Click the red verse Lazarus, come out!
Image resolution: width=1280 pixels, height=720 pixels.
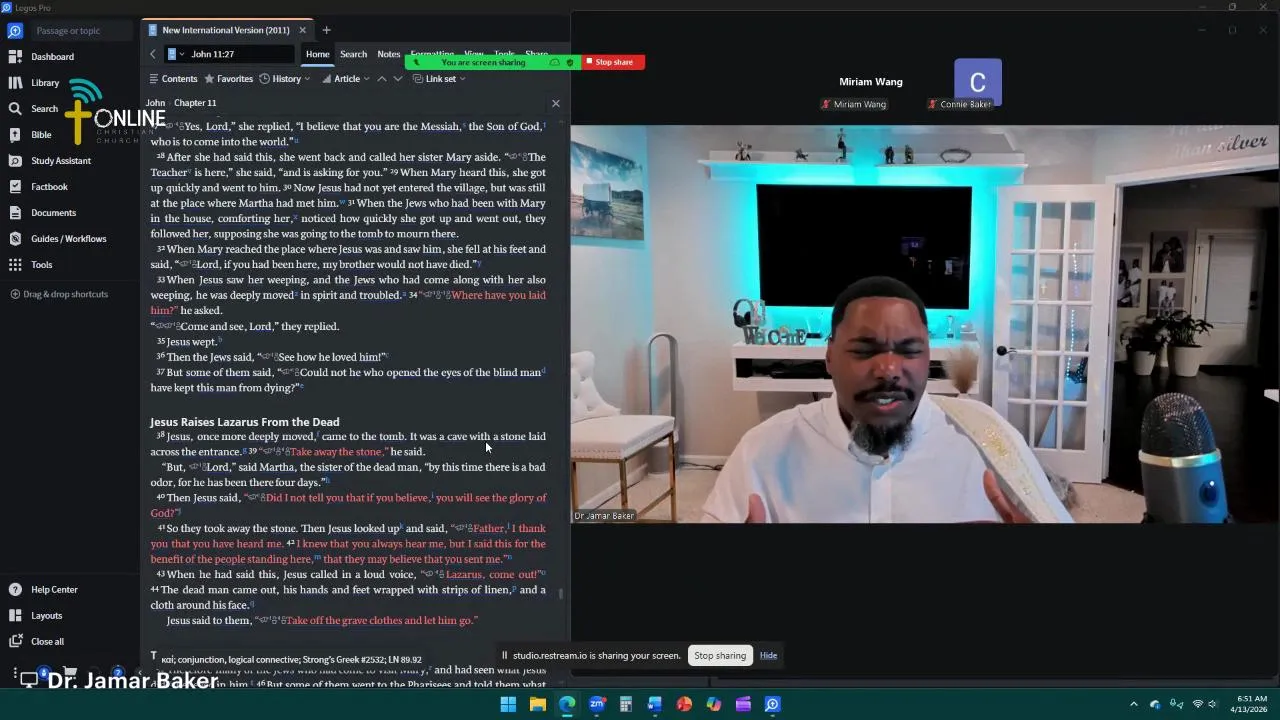[x=492, y=574]
